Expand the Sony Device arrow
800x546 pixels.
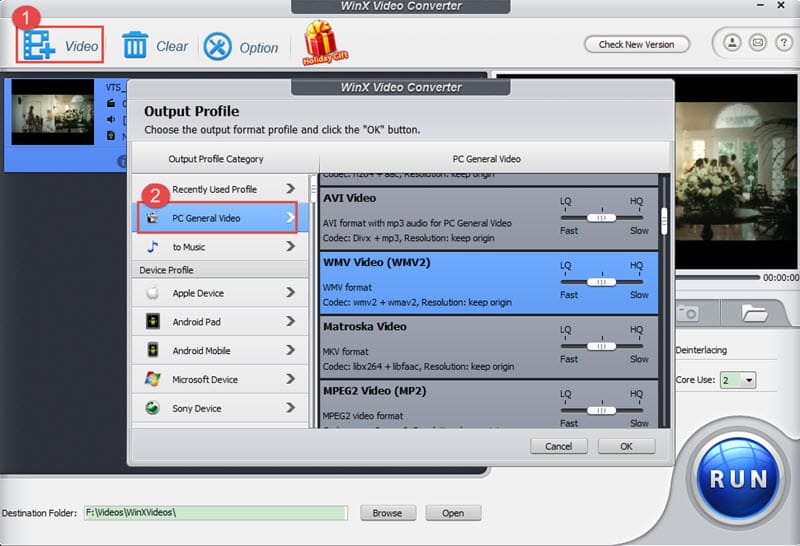coord(291,408)
